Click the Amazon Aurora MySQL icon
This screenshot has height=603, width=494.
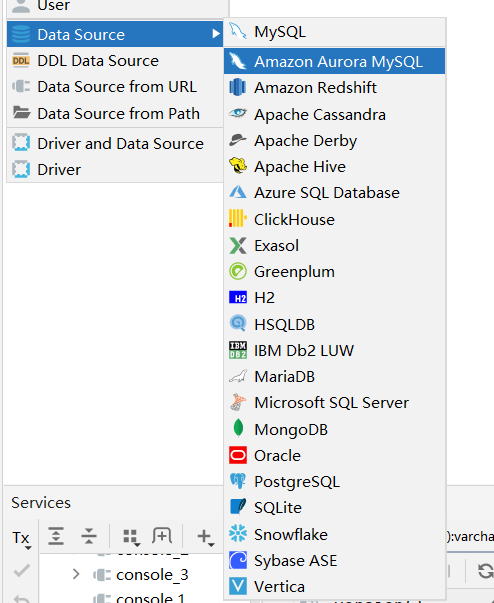[238, 61]
